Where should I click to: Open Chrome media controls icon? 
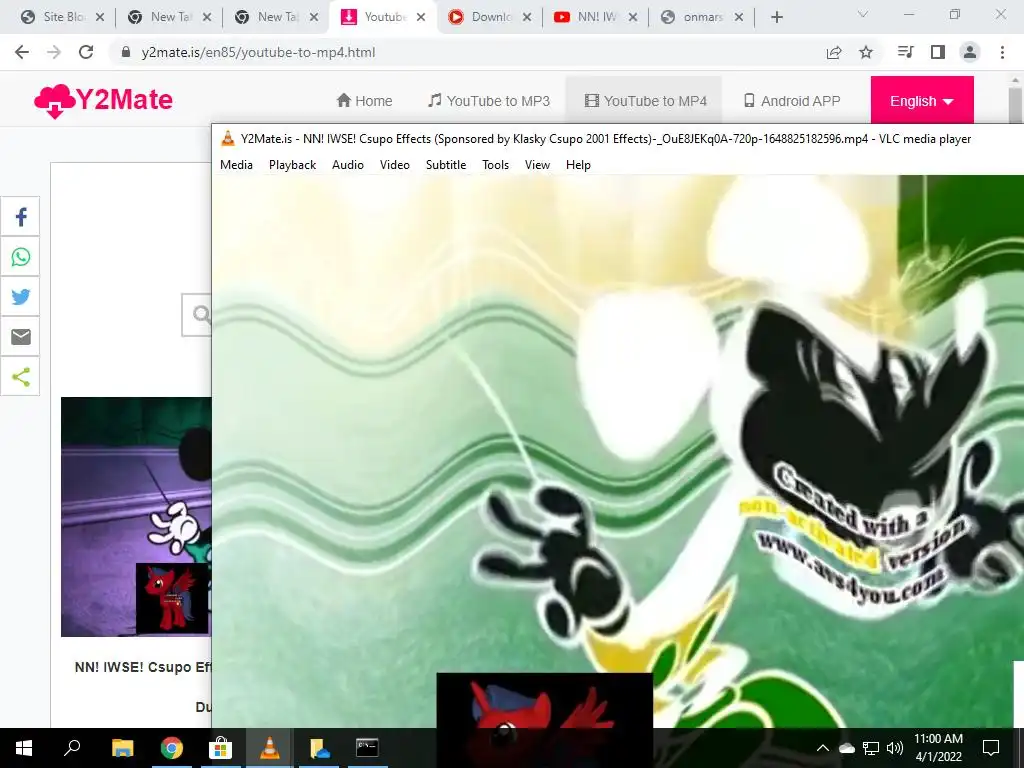(x=905, y=52)
